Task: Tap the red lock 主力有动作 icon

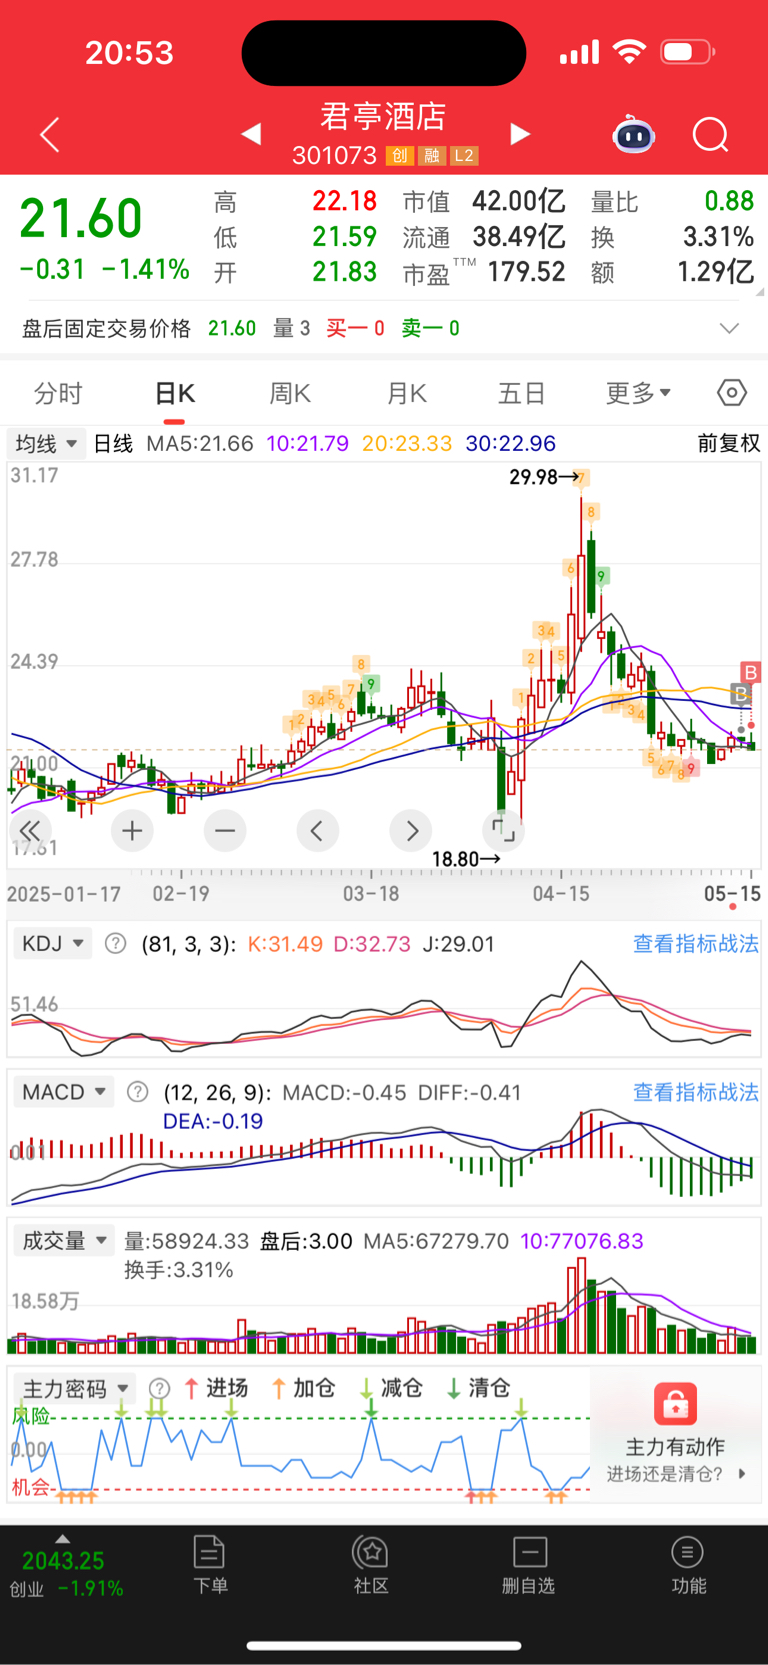Action: [675, 1403]
